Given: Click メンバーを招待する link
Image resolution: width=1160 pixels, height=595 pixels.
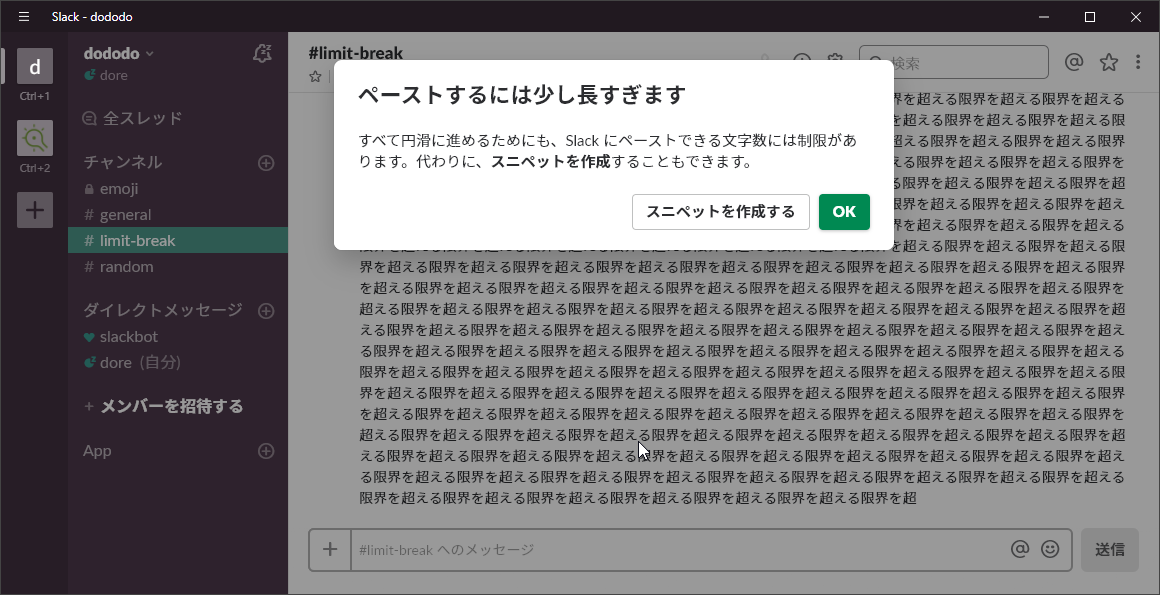Looking at the screenshot, I should [x=171, y=406].
